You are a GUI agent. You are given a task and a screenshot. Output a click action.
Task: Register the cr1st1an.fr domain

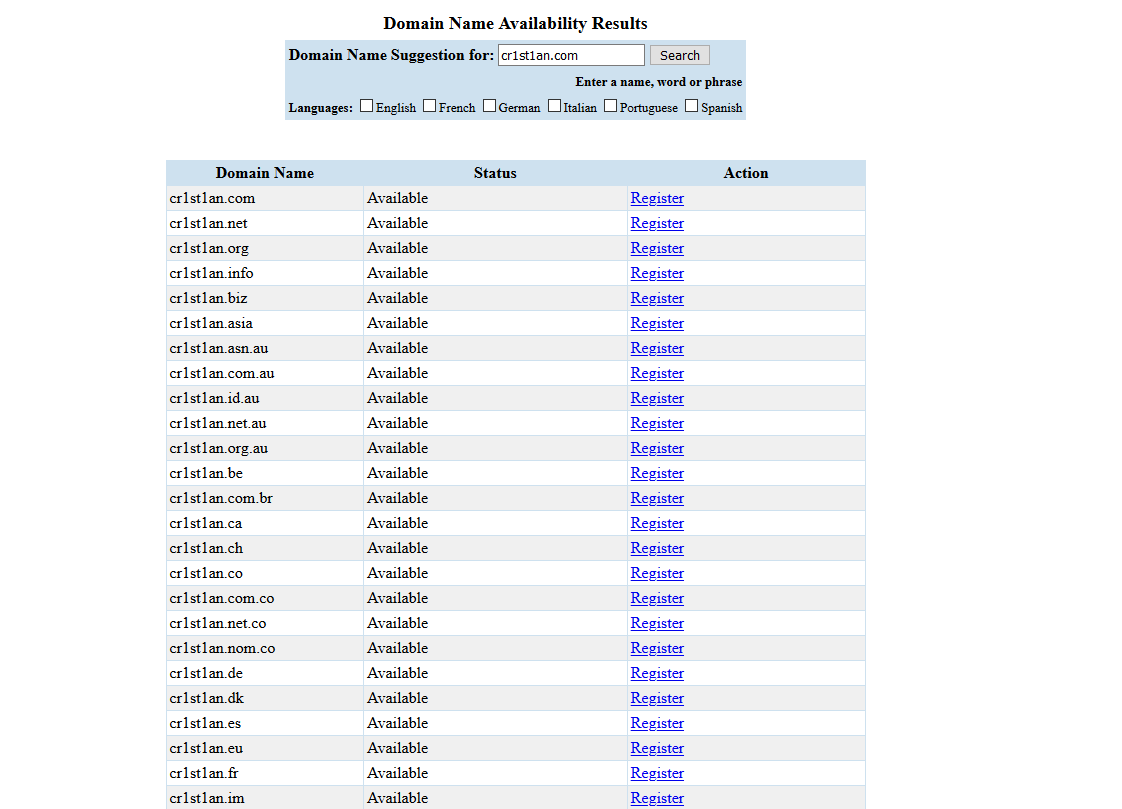(657, 774)
